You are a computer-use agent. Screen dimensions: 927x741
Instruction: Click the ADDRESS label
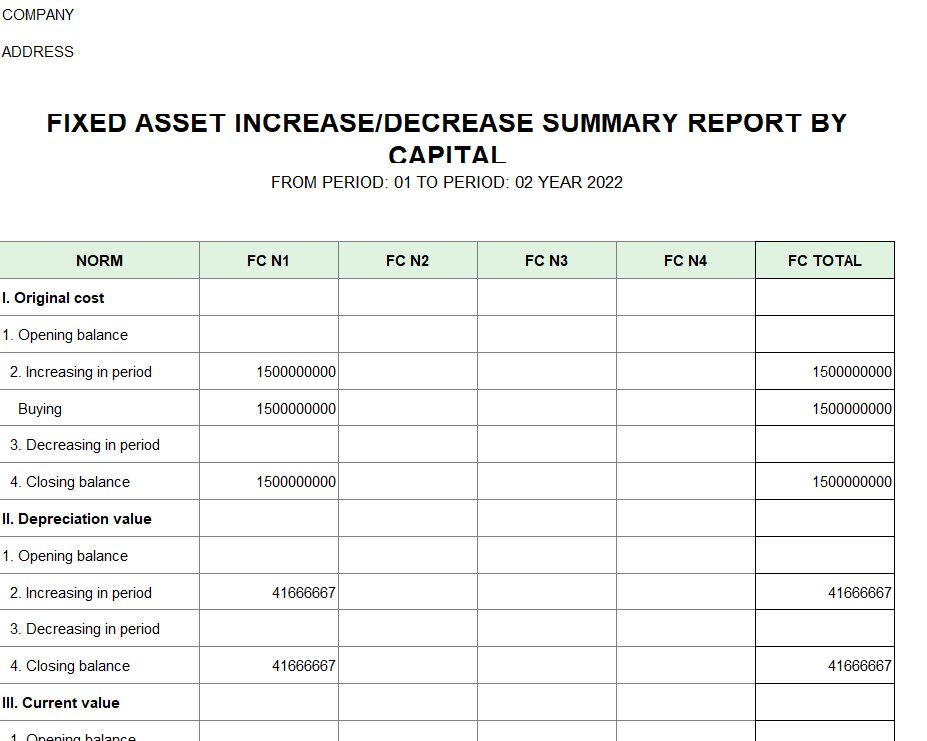pos(38,52)
